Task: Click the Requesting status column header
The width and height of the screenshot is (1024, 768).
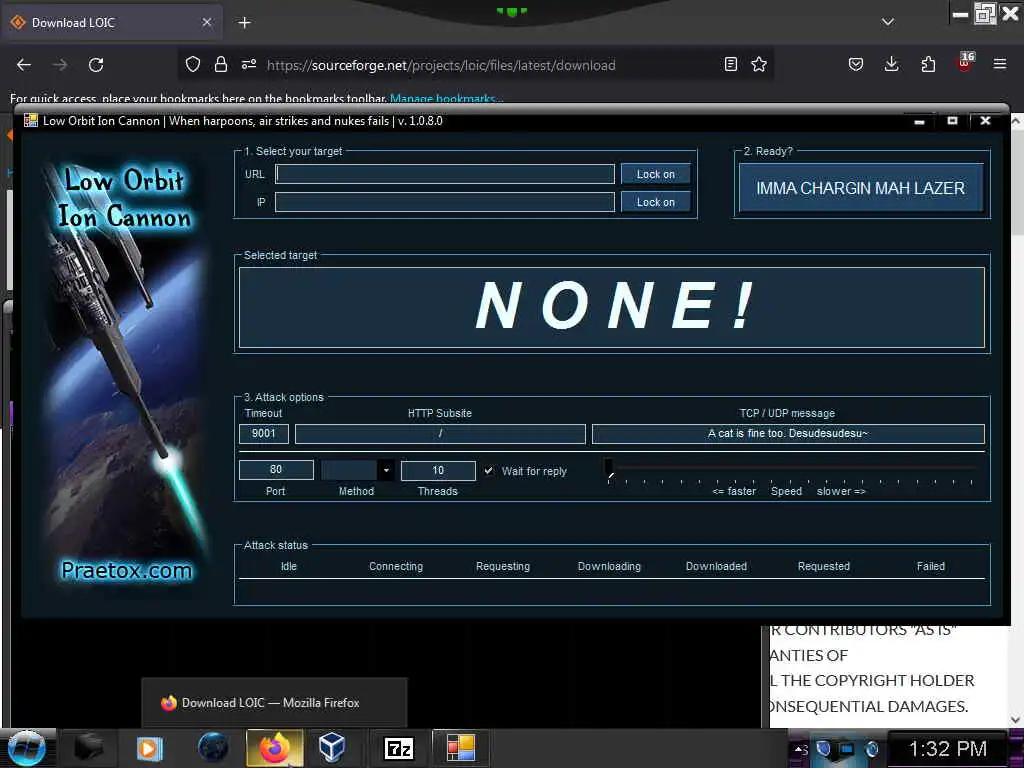Action: 503,566
